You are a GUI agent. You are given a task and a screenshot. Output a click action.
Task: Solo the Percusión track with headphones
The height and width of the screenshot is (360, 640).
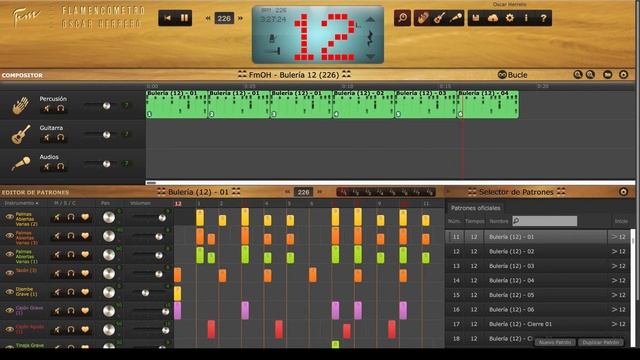(x=61, y=109)
